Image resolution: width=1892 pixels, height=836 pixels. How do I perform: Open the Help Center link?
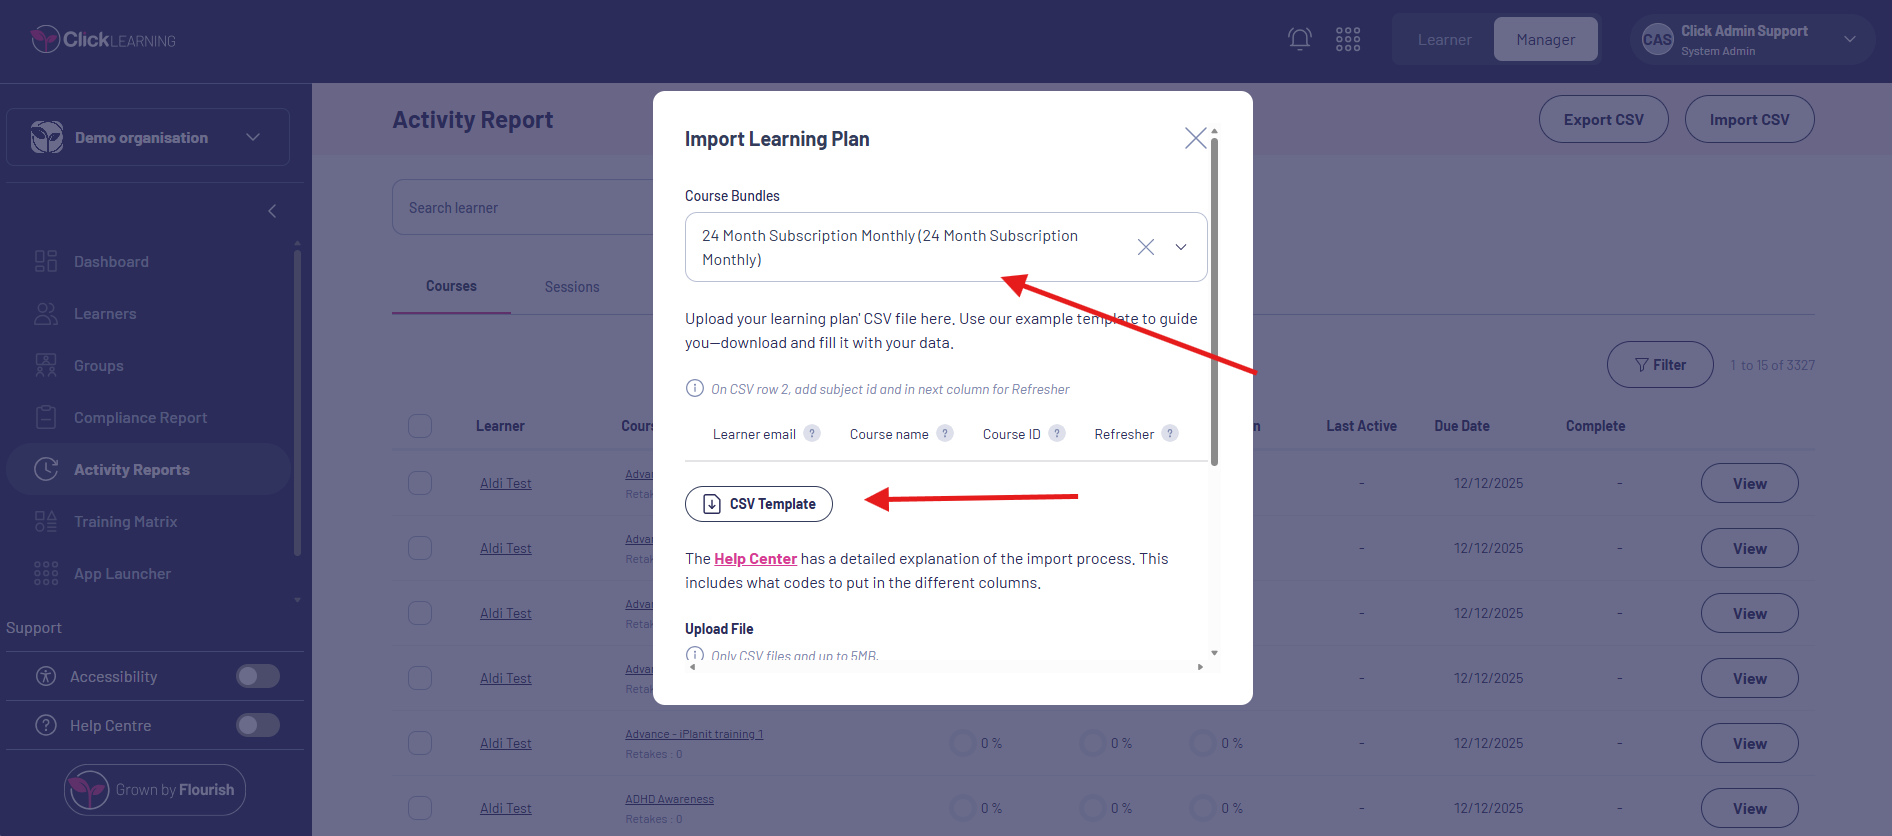pos(755,559)
